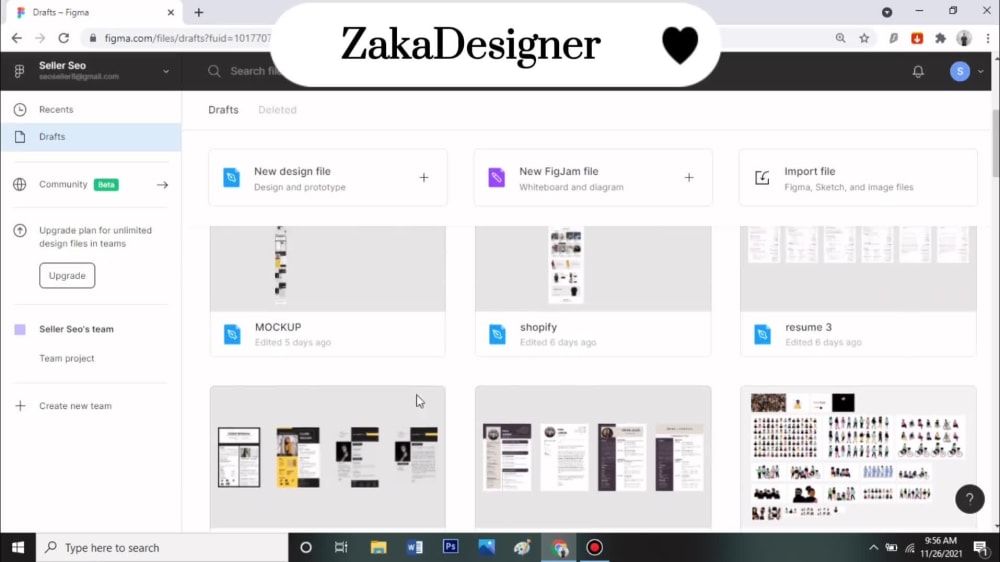The image size is (1000, 562).
Task: Switch to the Drafts tab
Action: pyautogui.click(x=223, y=110)
